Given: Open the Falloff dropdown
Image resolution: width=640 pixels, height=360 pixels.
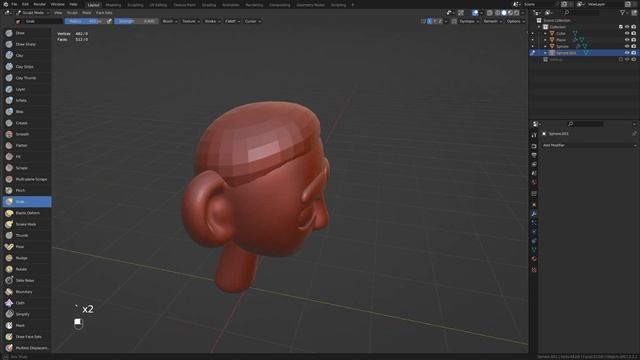Looking at the screenshot, I should pyautogui.click(x=232, y=21).
